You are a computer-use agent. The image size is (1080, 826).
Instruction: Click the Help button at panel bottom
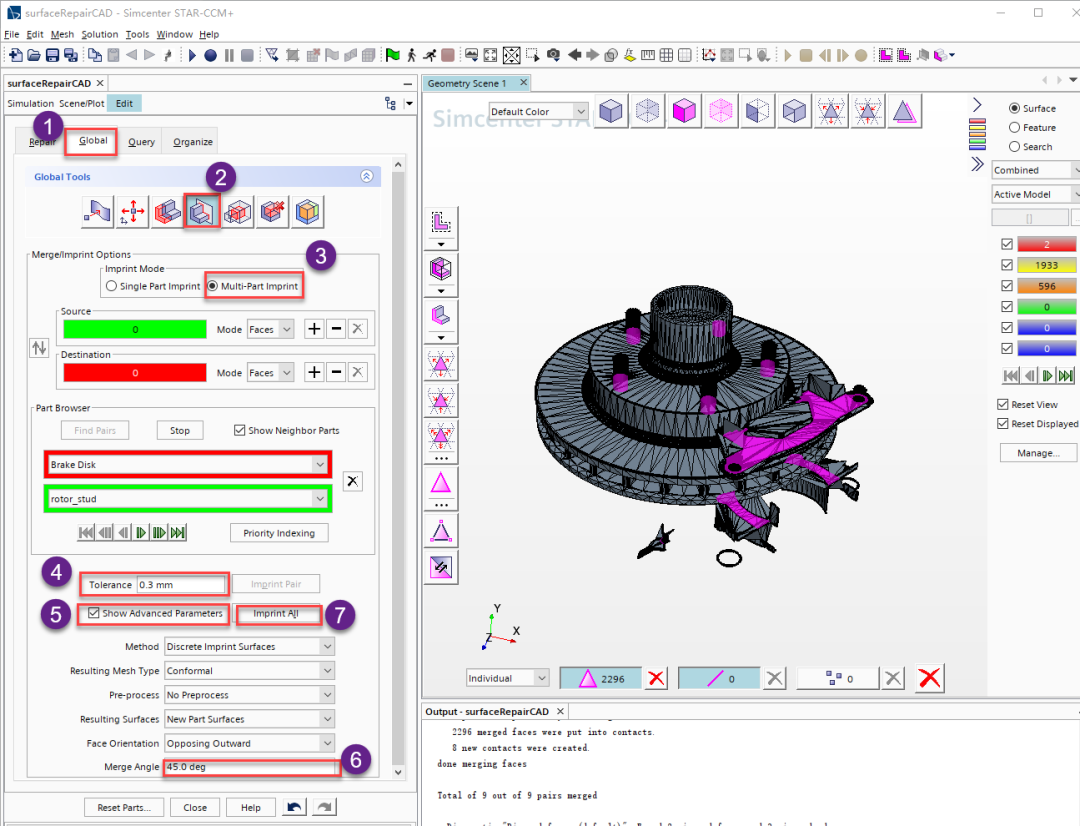pos(251,807)
